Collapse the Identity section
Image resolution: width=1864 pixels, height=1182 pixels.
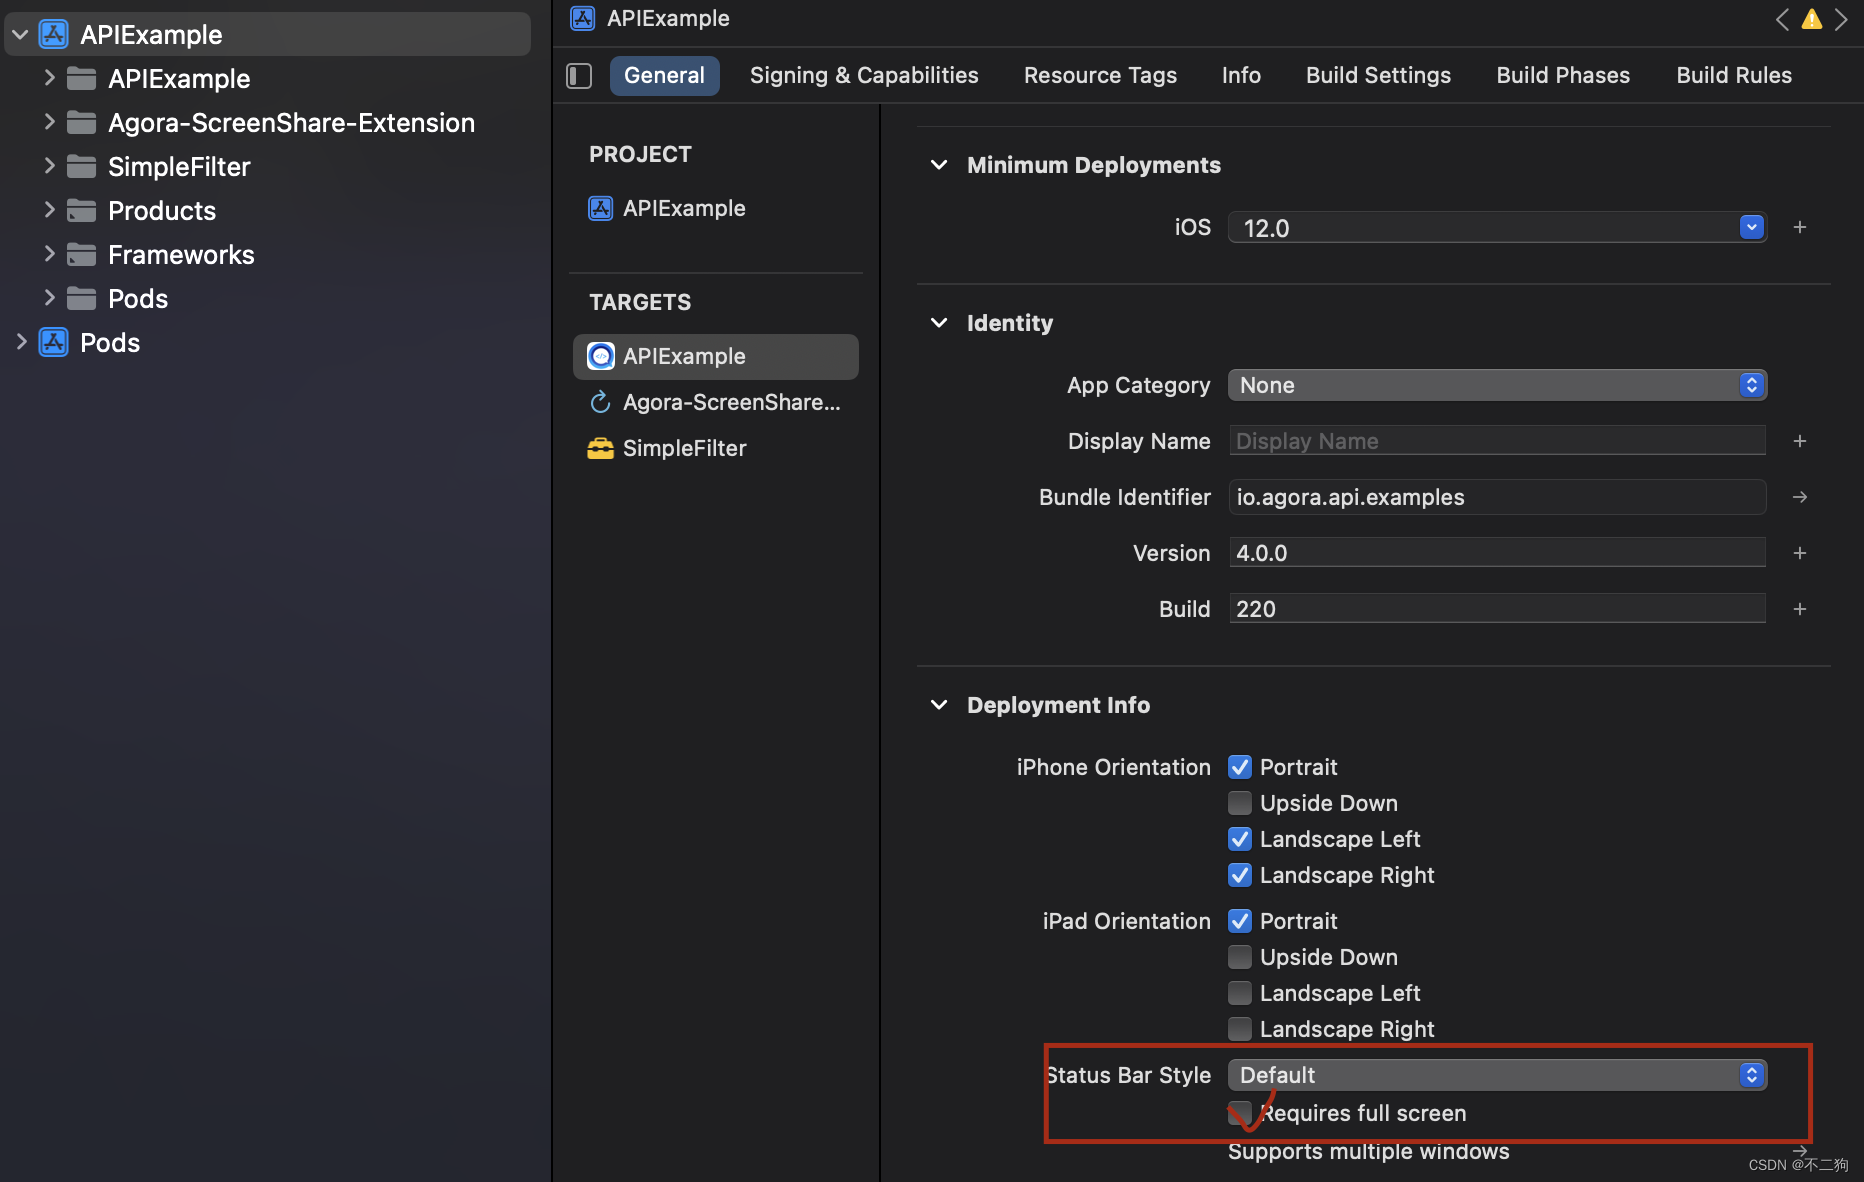[x=939, y=323]
